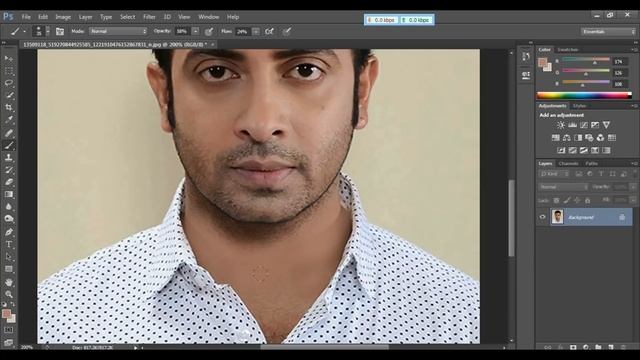Select the Dodge tool

pyautogui.click(x=9, y=219)
